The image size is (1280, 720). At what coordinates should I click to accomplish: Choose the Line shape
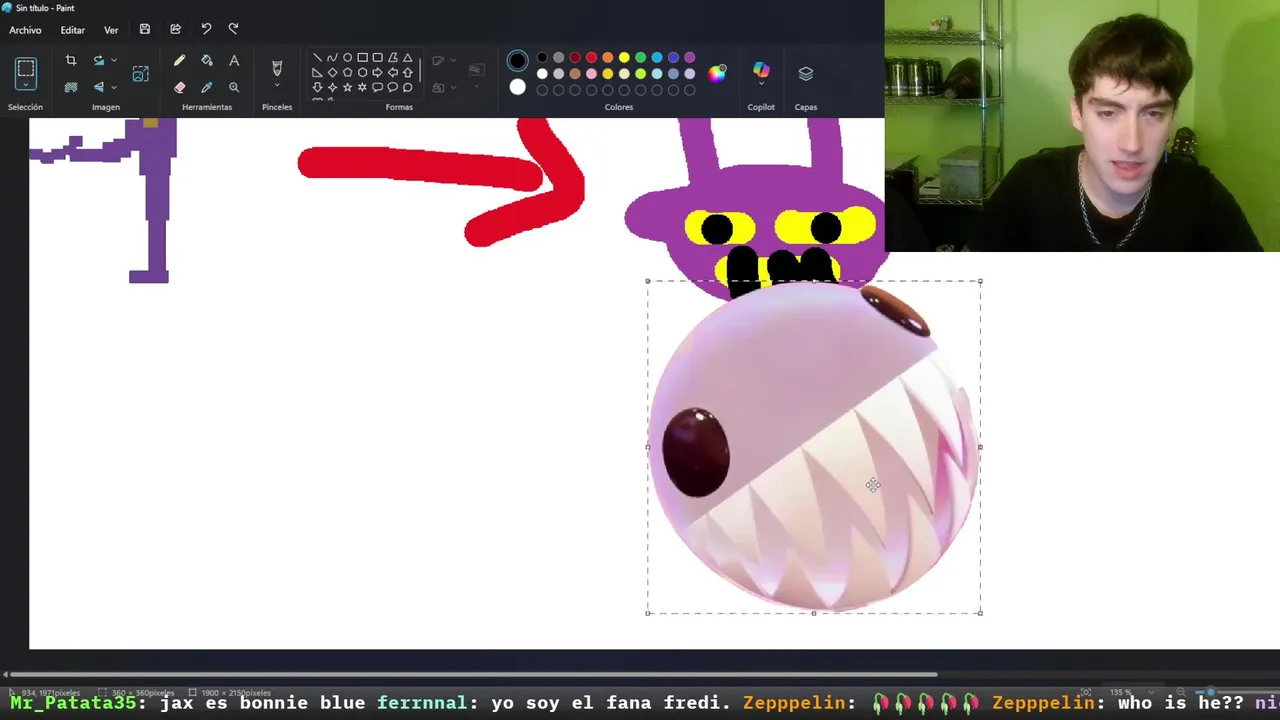pos(317,58)
